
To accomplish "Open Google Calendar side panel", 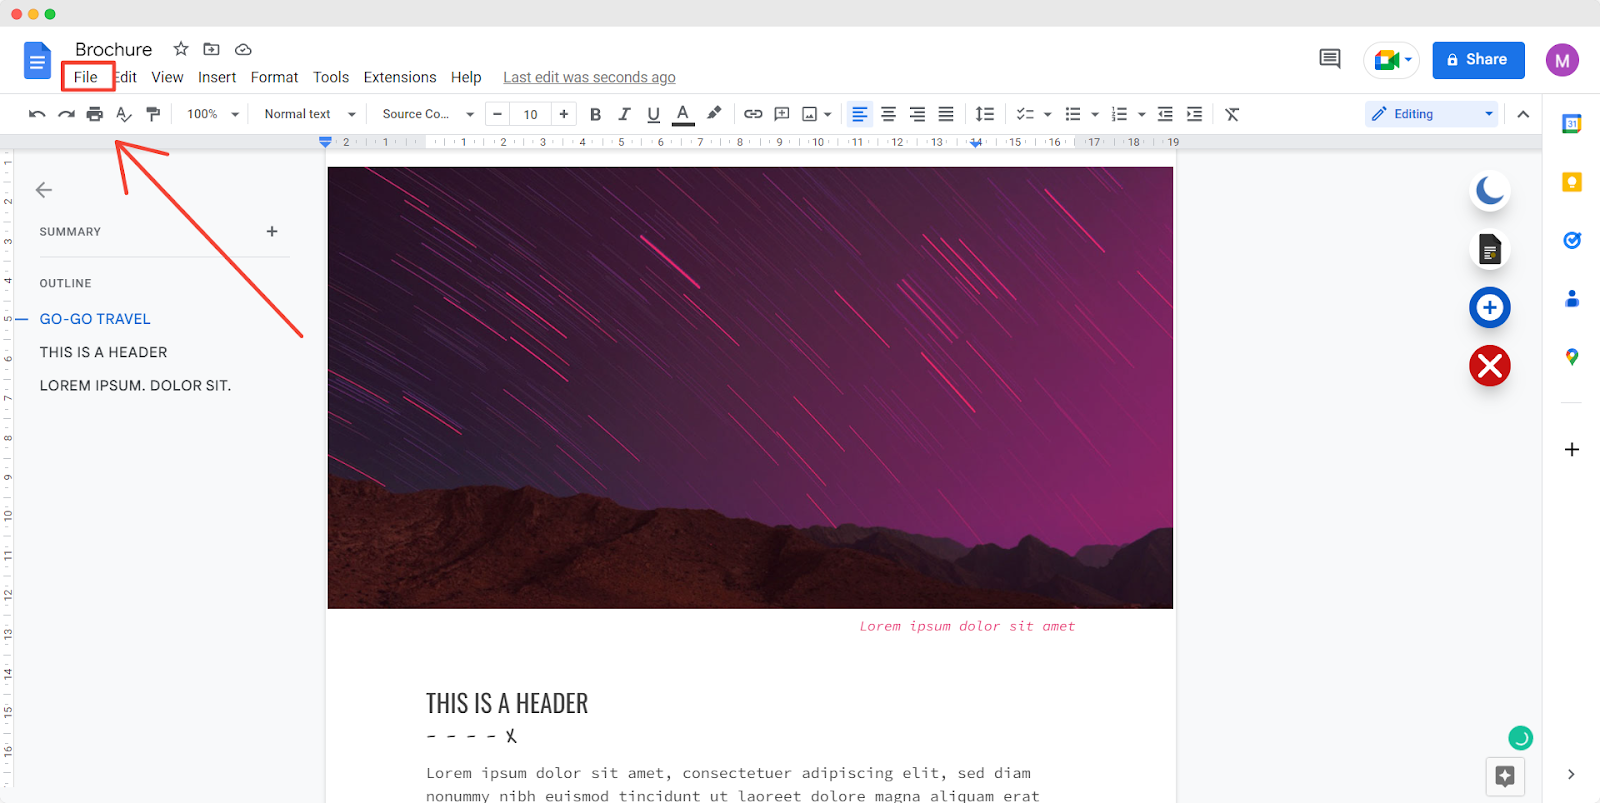I will click(x=1572, y=124).
